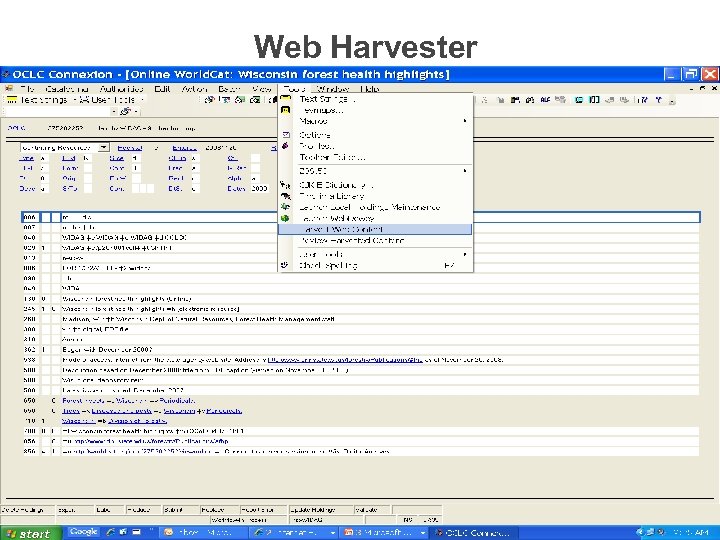Viewport: 720px width, 540px height.
Task: Open the Edit menu in the menu bar
Action: coord(162,89)
